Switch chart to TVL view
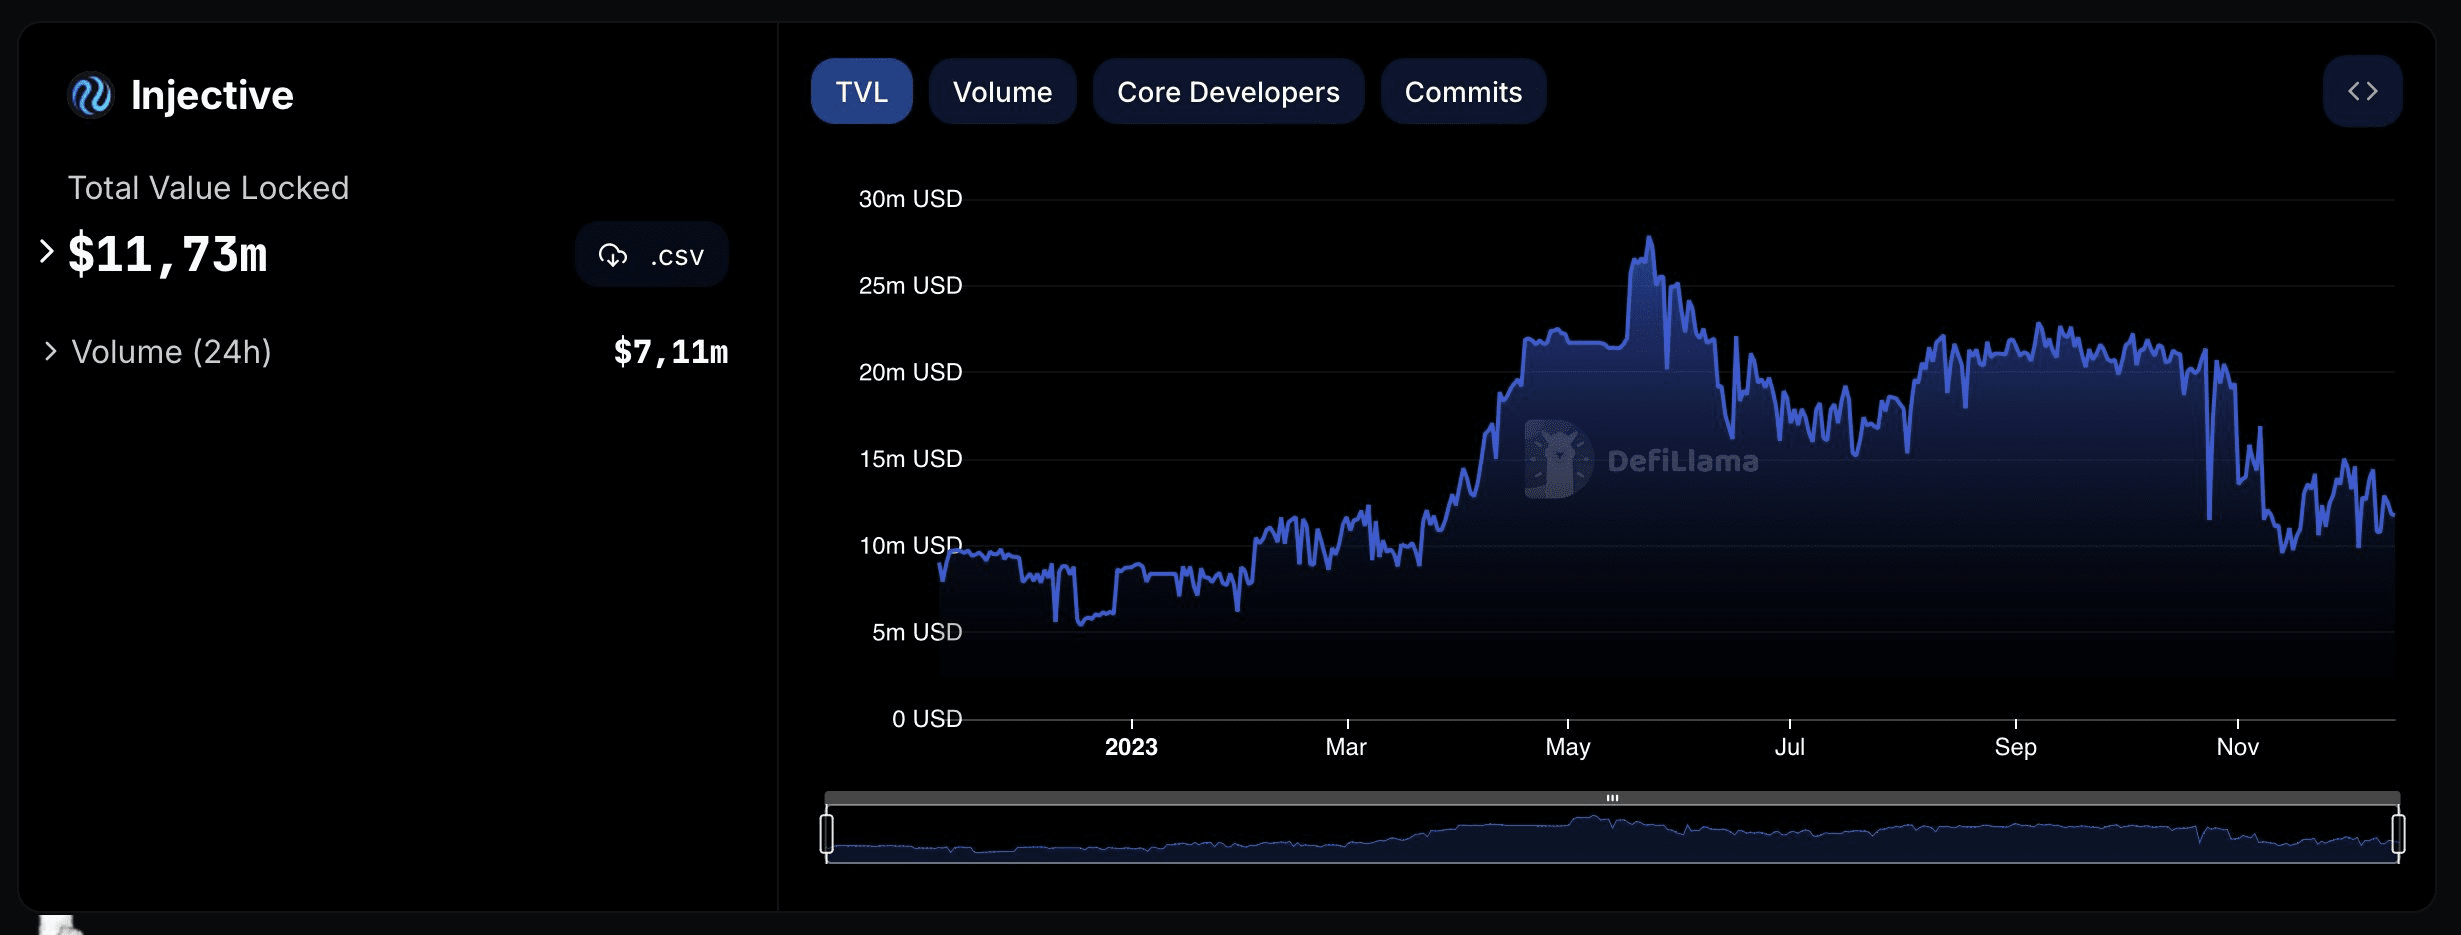This screenshot has height=935, width=2461. point(861,92)
